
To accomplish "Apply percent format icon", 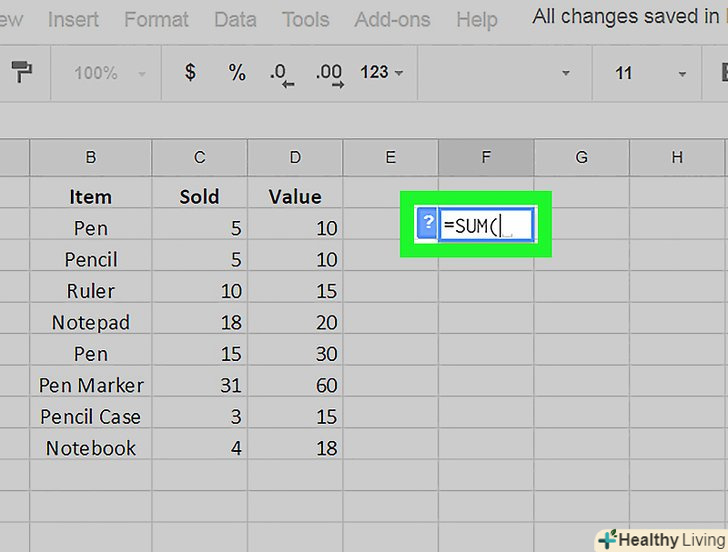I will click(237, 73).
